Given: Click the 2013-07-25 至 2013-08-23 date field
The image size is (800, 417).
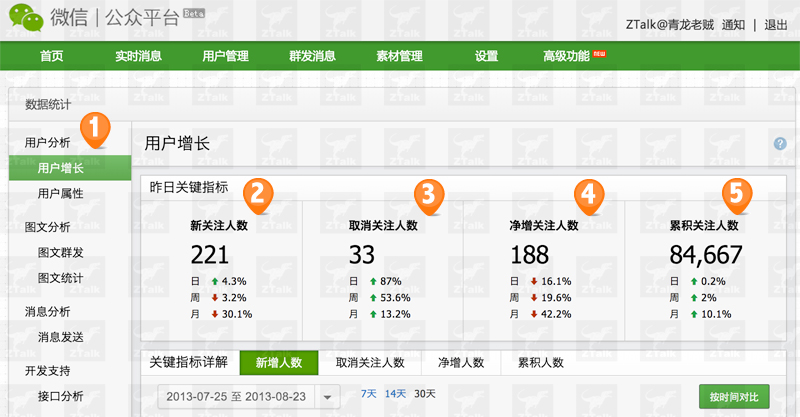Looking at the screenshot, I should 237,397.
